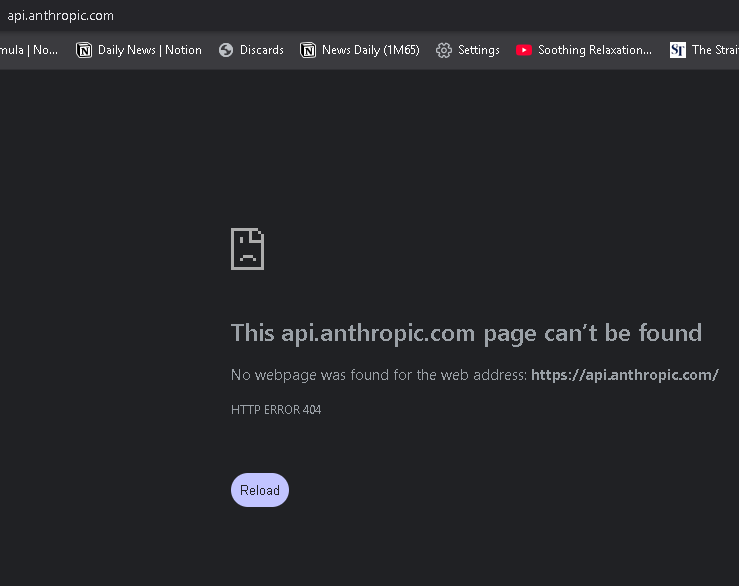Open the Discards bookmark
Viewport: 739px width, 586px height.
click(252, 50)
